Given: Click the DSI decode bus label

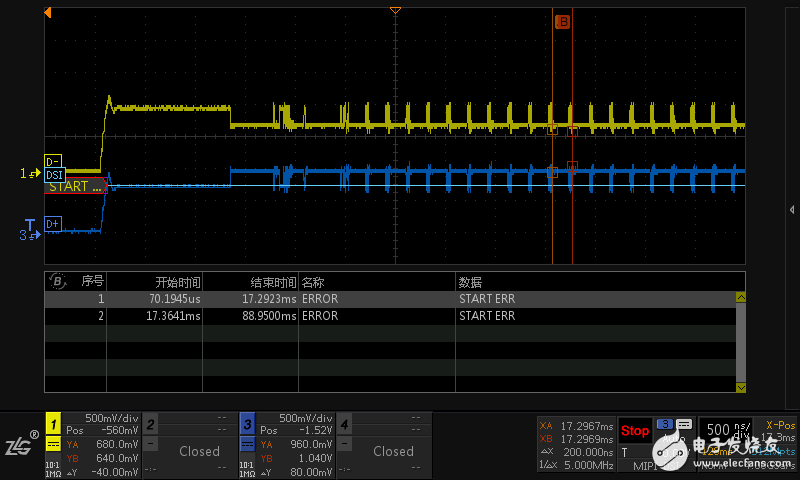Looking at the screenshot, I should (x=54, y=174).
